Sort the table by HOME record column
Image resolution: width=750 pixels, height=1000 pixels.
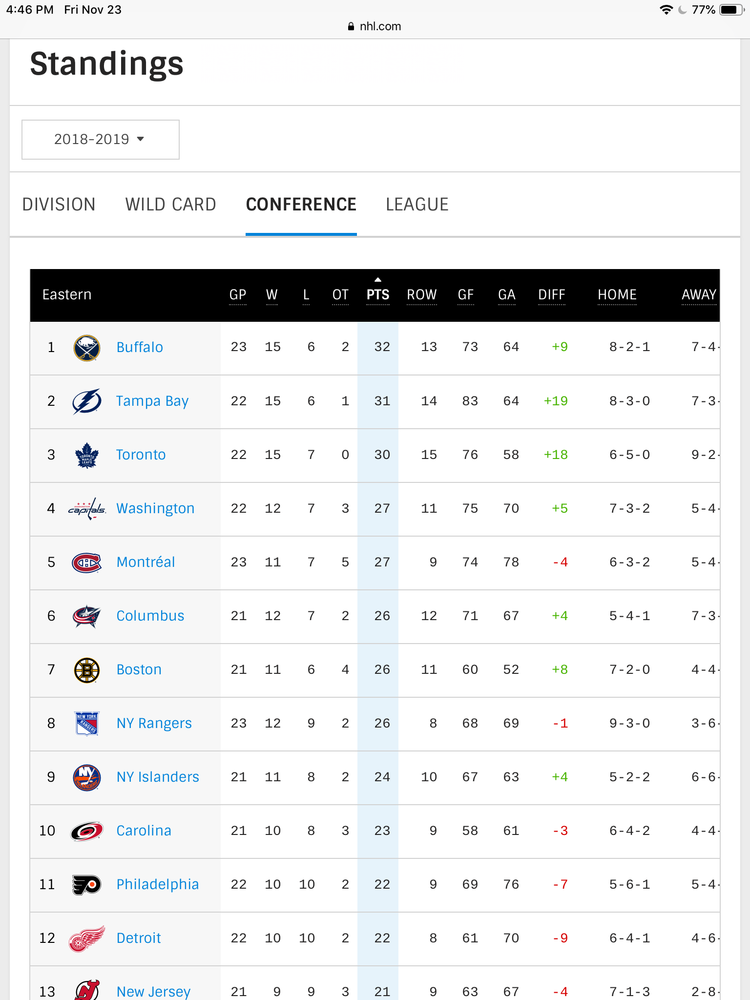(617, 295)
